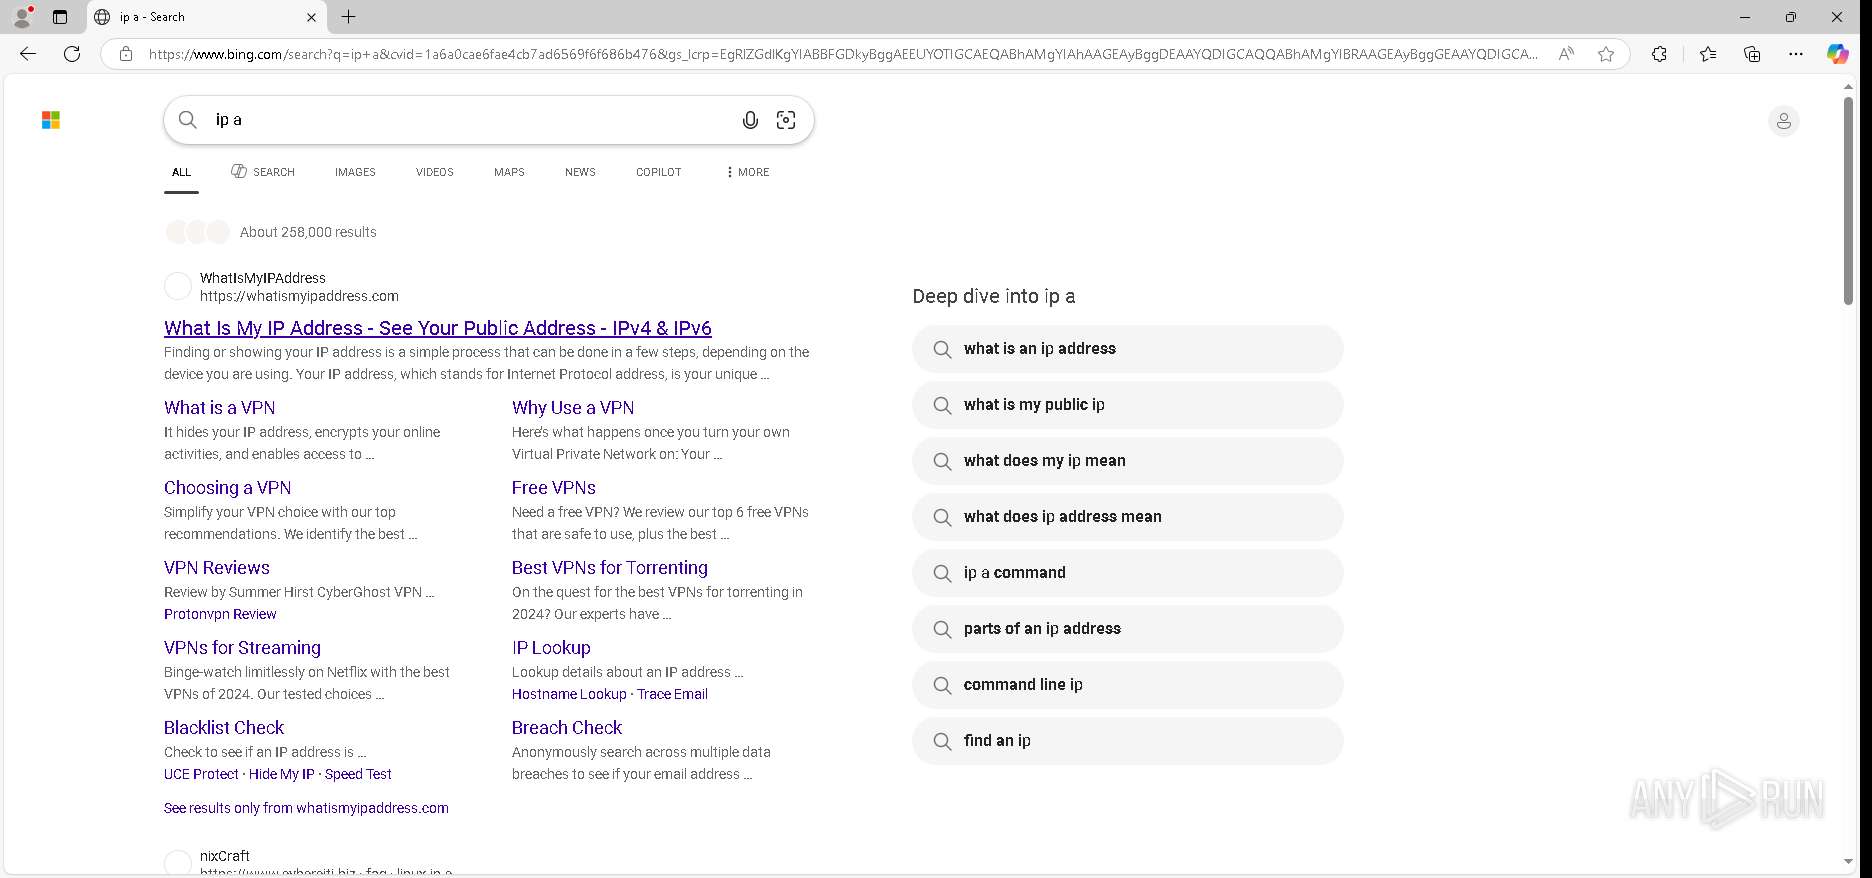Open the 'Choosing a VPN' link

[228, 488]
